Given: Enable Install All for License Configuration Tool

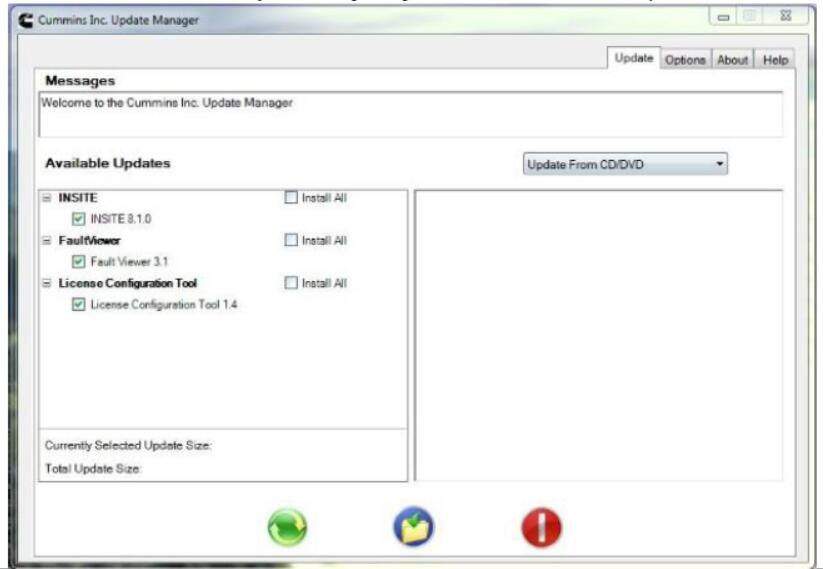Looking at the screenshot, I should tap(291, 283).
